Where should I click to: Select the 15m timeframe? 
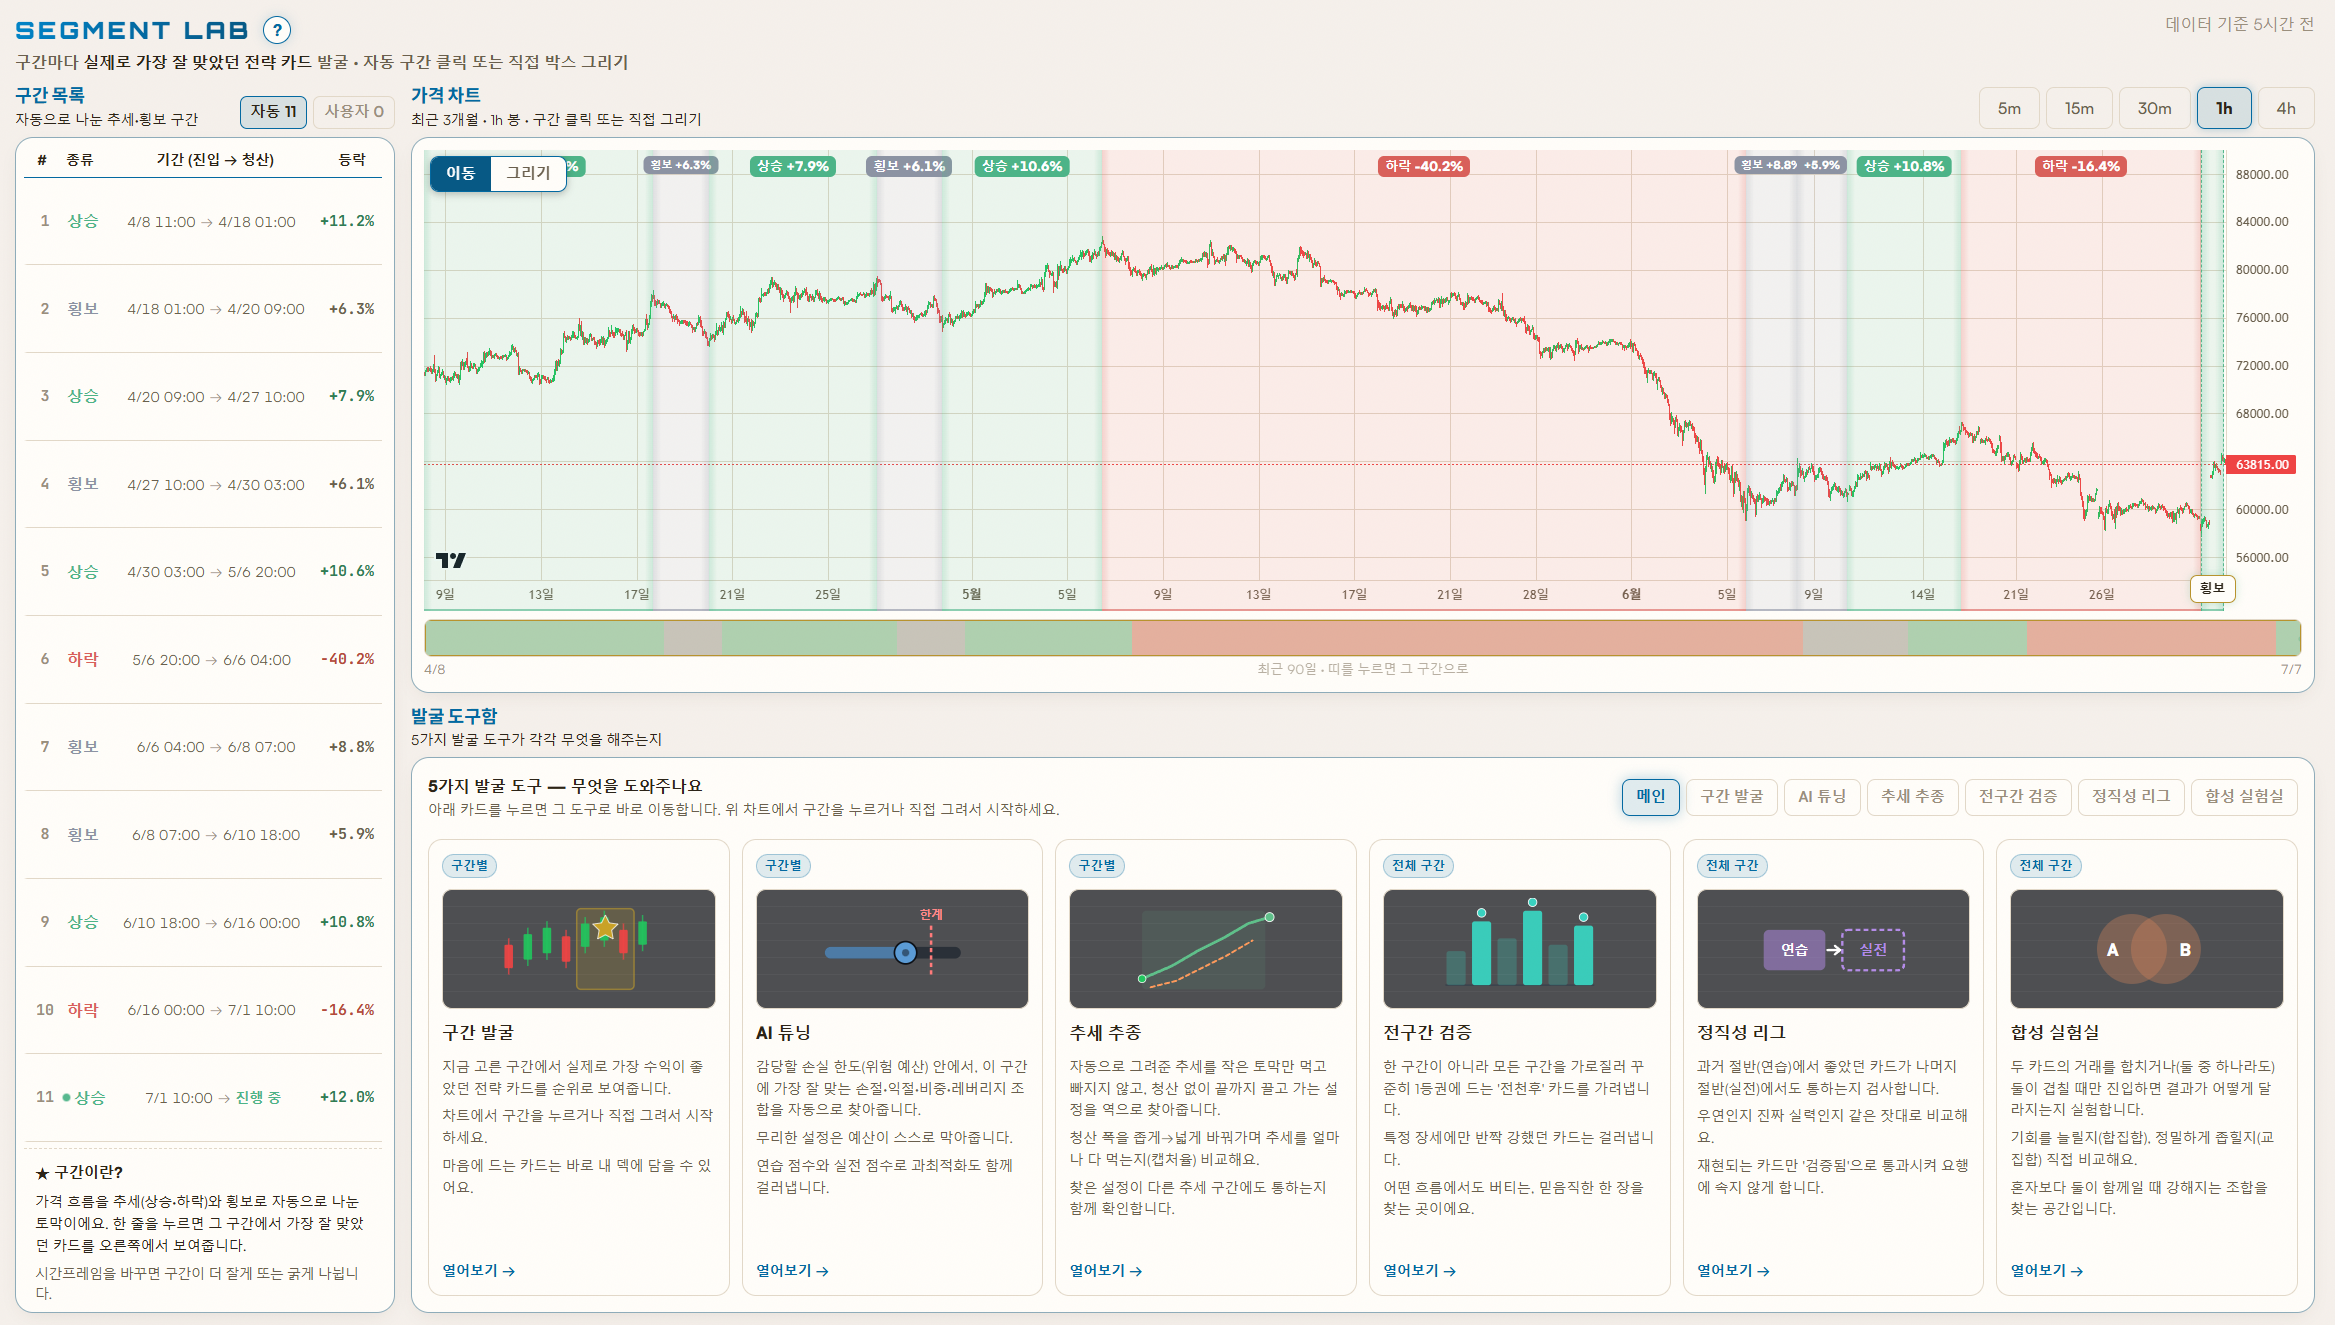(2079, 108)
